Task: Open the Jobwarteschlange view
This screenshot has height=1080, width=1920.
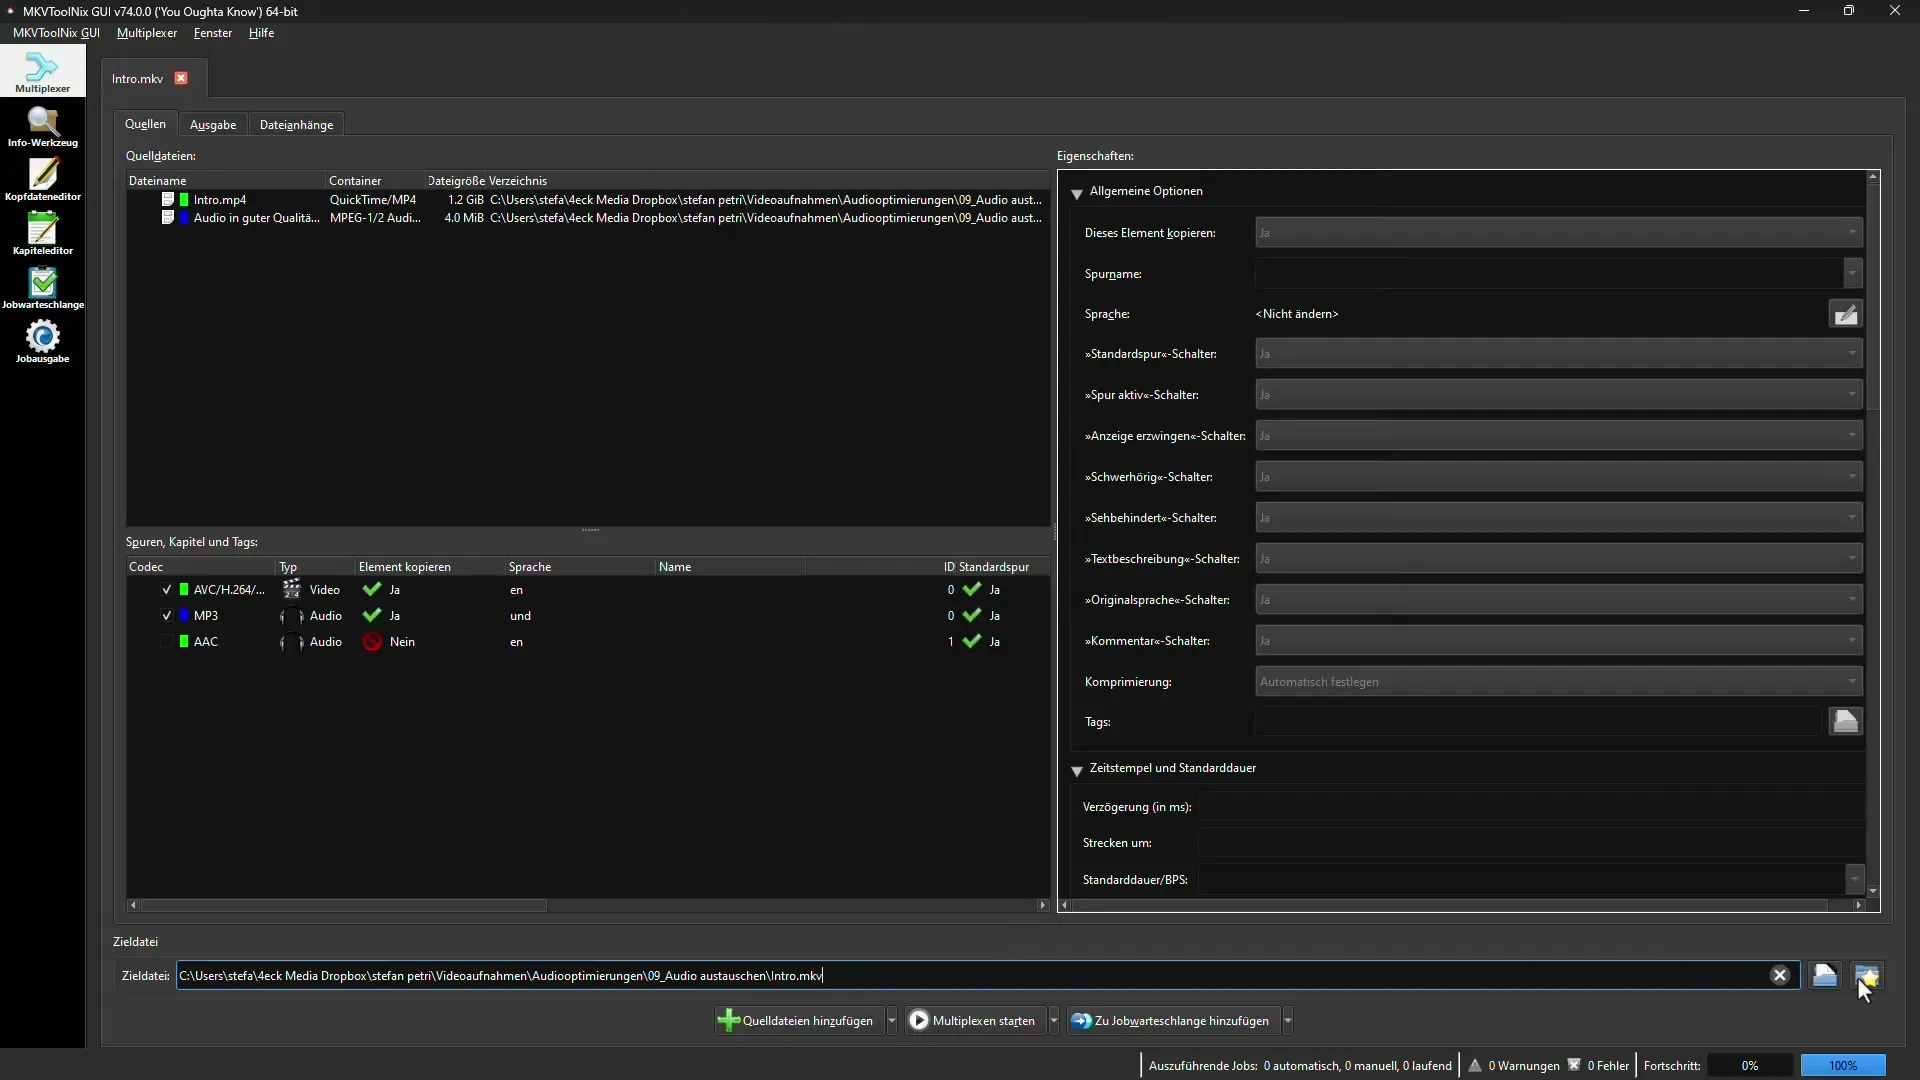Action: (x=42, y=289)
